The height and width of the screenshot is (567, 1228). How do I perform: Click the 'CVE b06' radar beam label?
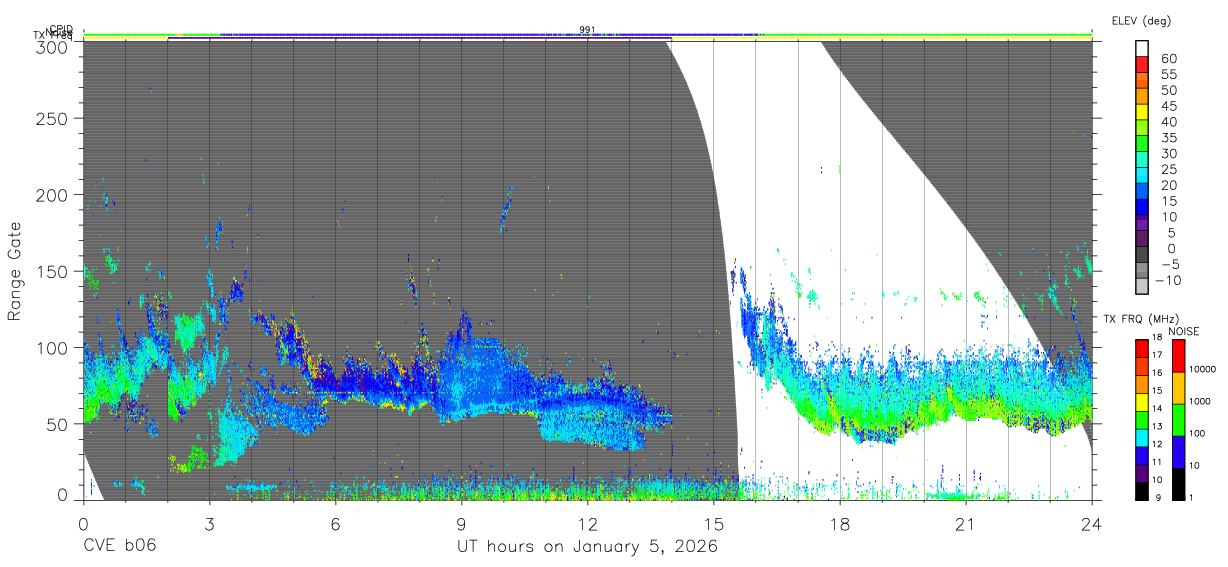click(x=119, y=546)
